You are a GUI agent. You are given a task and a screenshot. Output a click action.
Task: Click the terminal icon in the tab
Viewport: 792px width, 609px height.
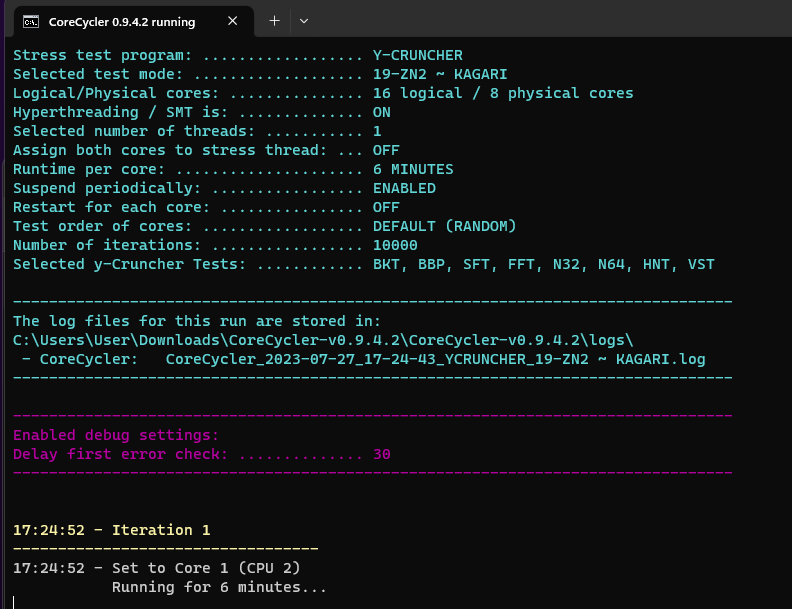pos(31,22)
